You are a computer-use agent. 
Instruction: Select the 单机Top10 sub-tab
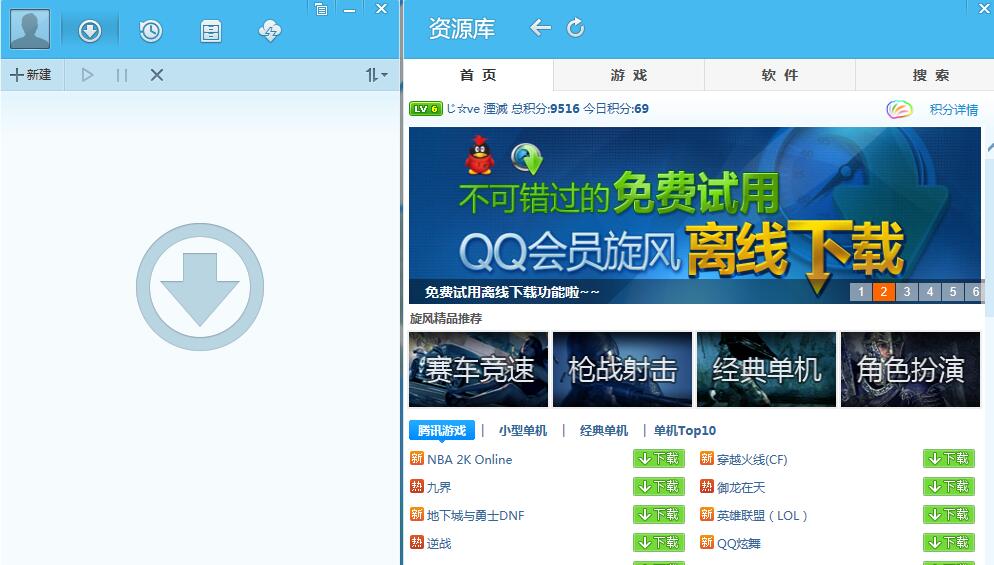pos(685,431)
